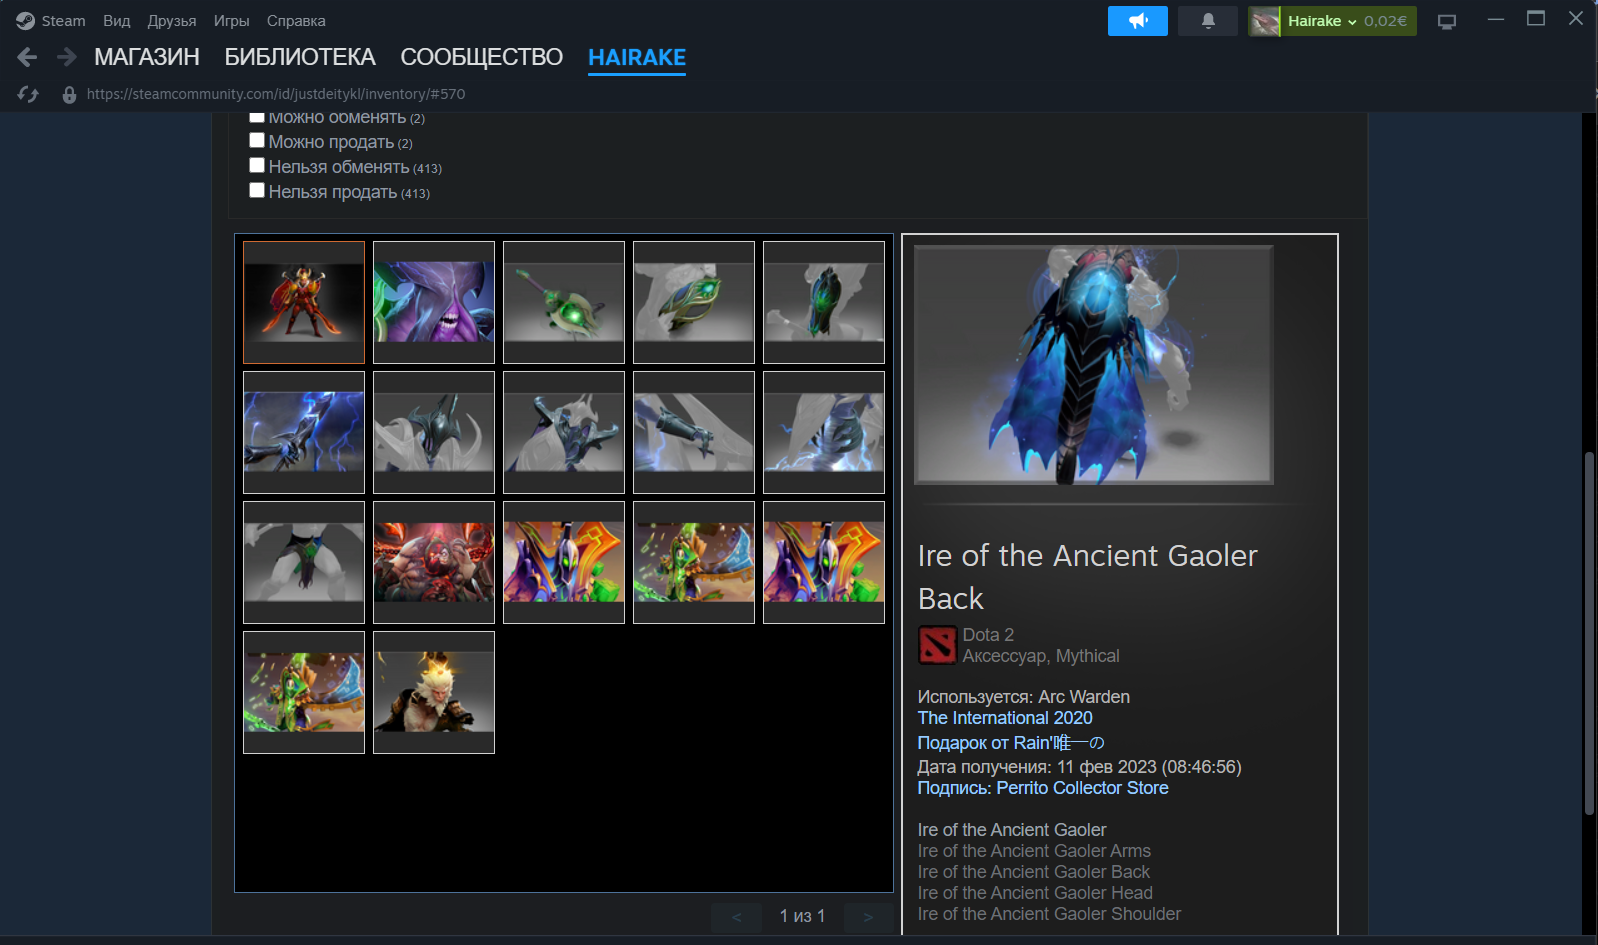
Task: Click Подарок от Rain gift text
Action: pos(1011,743)
